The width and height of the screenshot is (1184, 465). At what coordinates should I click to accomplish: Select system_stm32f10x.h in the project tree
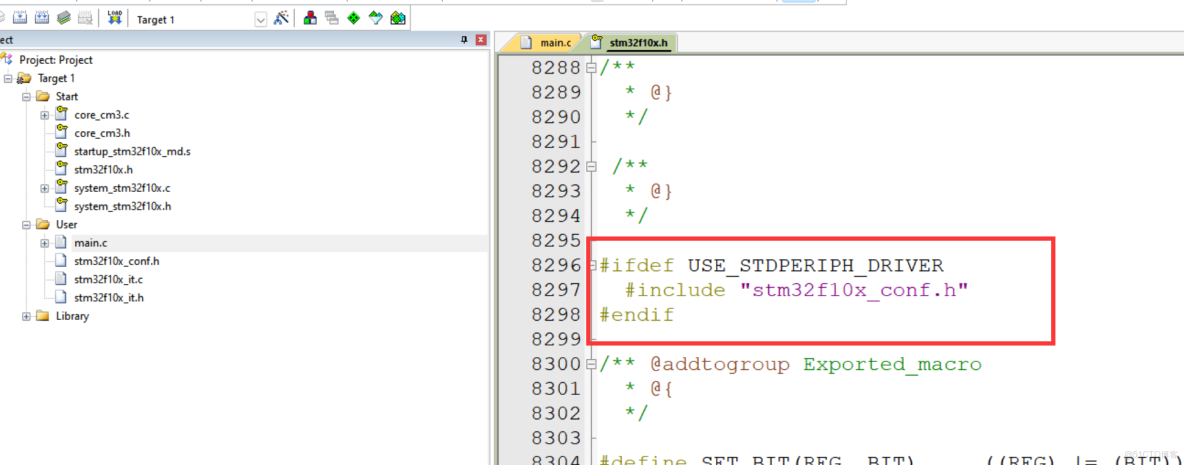122,206
